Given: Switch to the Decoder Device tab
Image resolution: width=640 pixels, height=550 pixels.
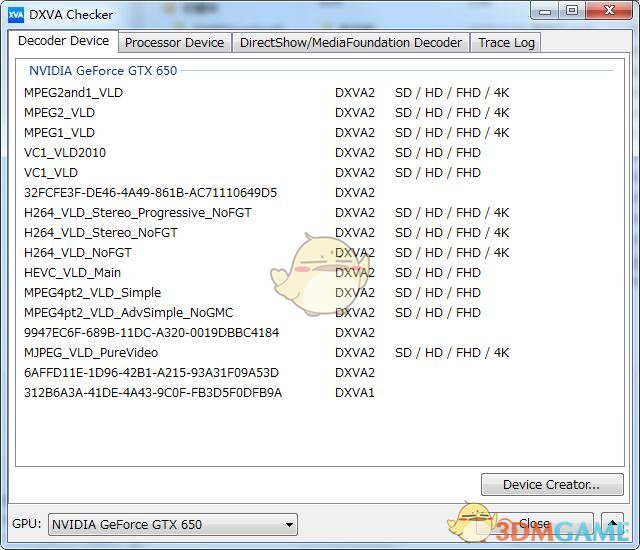Looking at the screenshot, I should 63,41.
